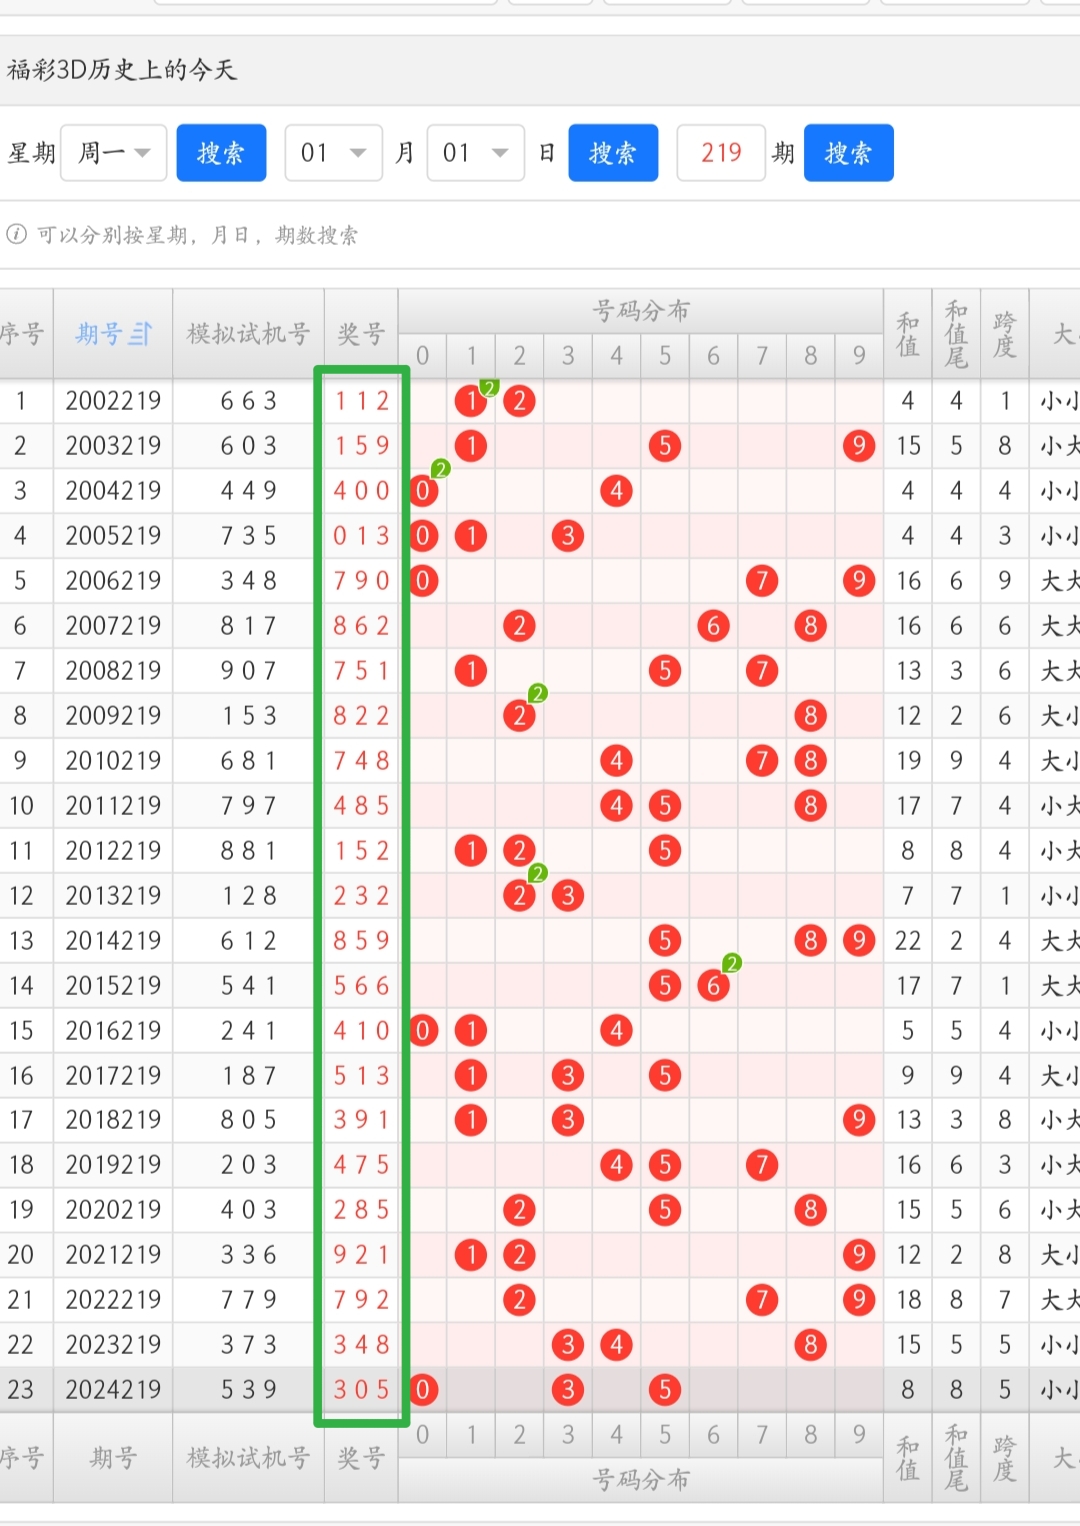Screen dimensions: 1080x1526
Task: Click trial number 5 3 9
Action: coord(248,1390)
